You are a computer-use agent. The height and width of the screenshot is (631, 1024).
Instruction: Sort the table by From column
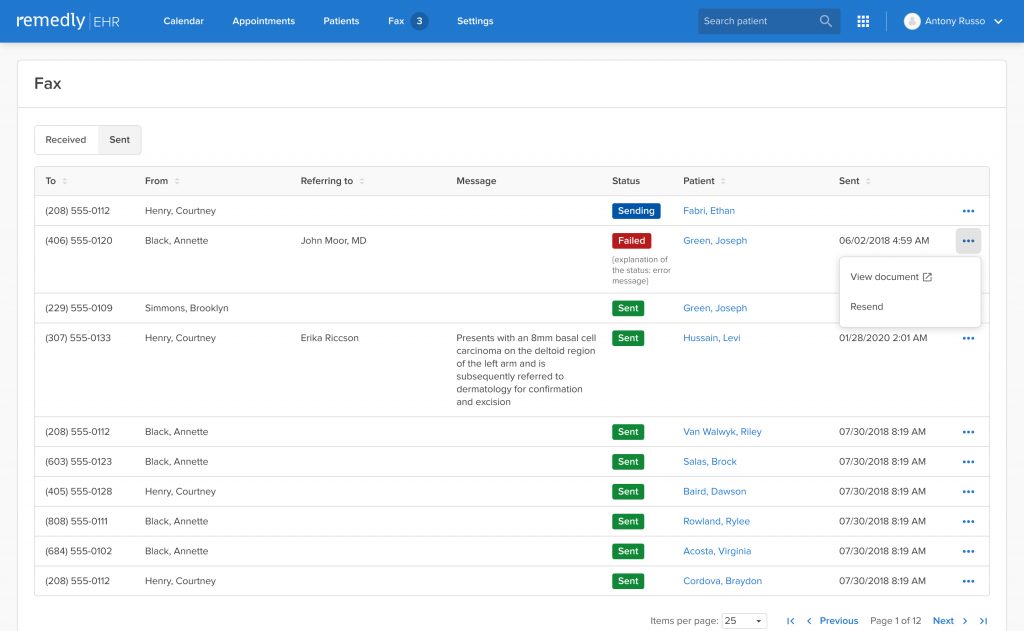coord(177,181)
